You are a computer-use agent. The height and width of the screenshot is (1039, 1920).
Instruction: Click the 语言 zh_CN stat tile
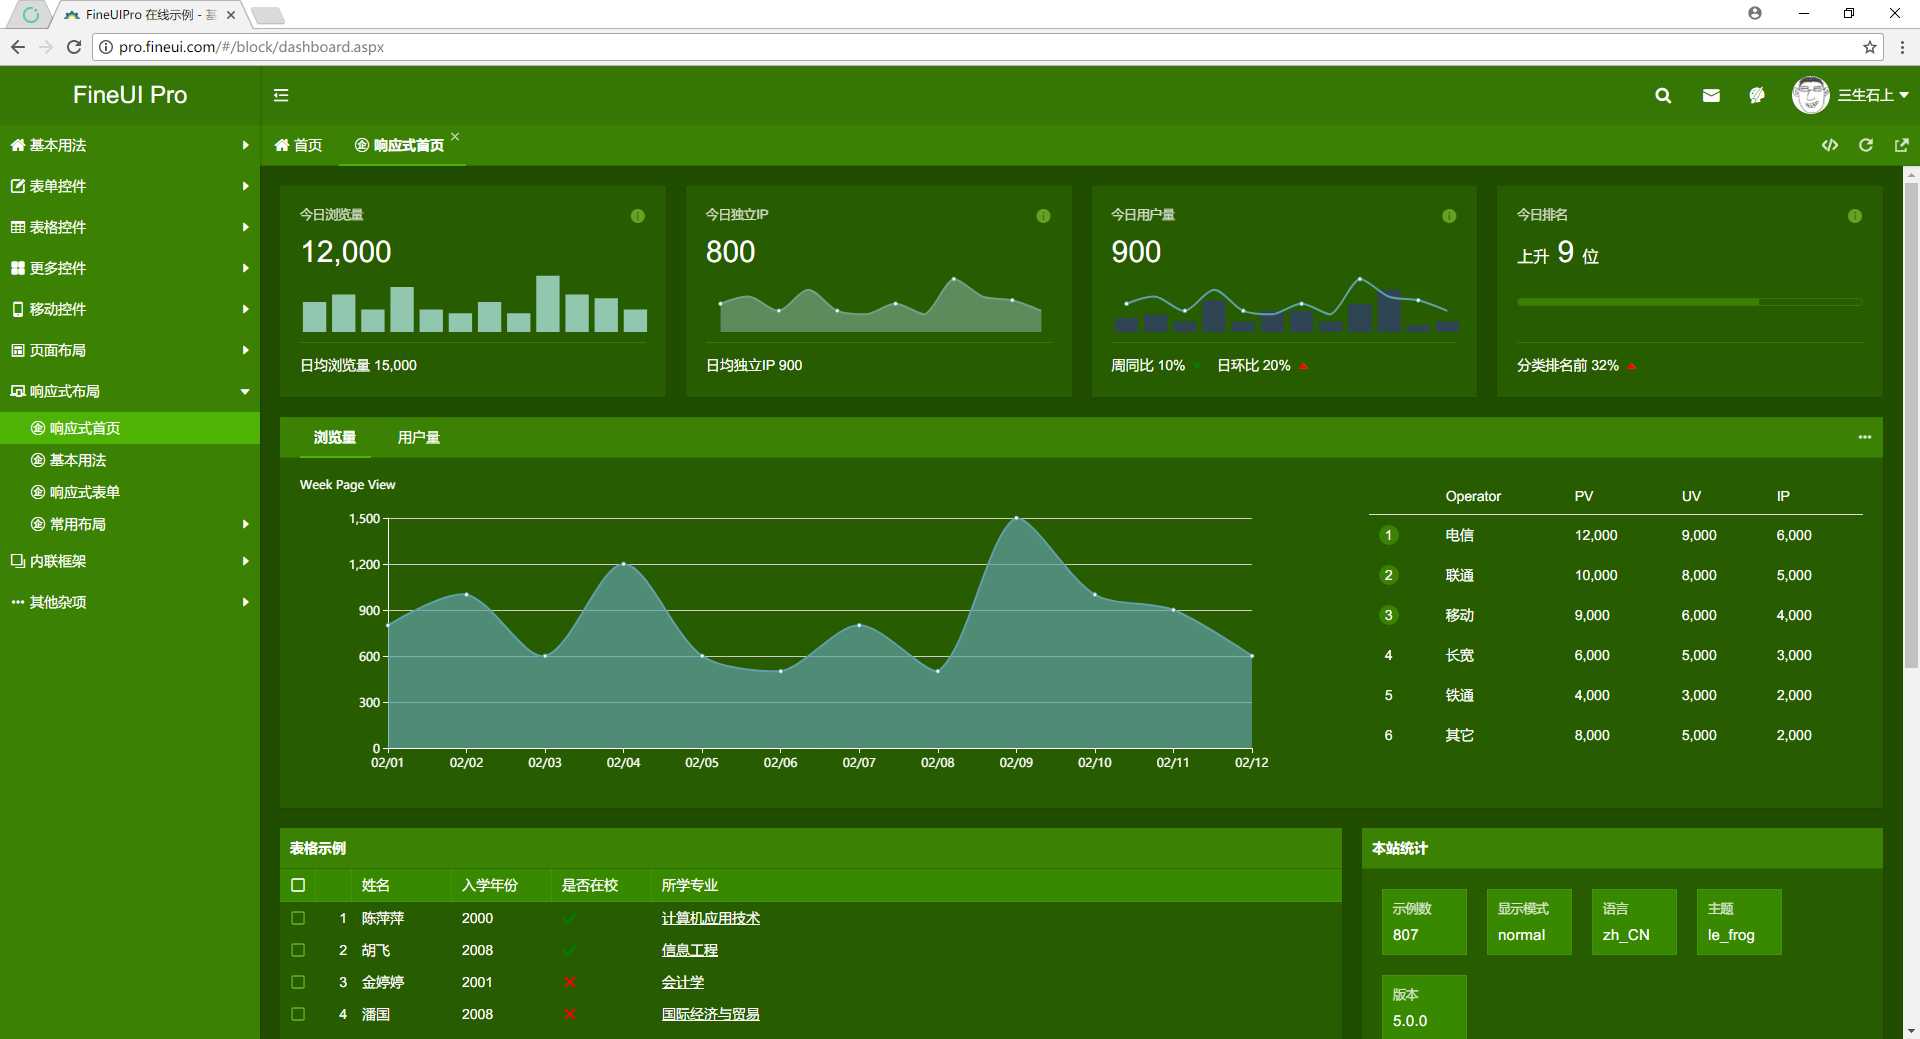[1634, 922]
